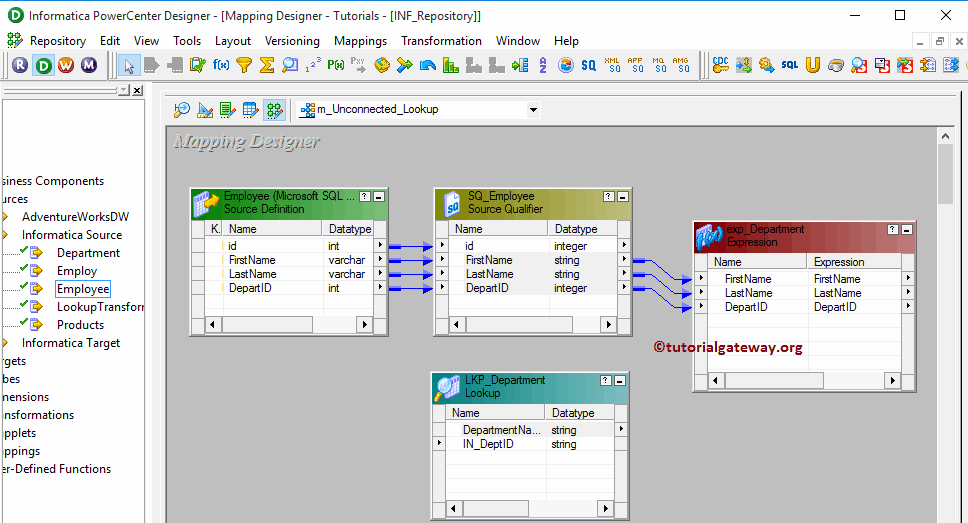Click the workspace vertical scroll up arrow
Image resolution: width=968 pixels, height=523 pixels.
coord(945,136)
